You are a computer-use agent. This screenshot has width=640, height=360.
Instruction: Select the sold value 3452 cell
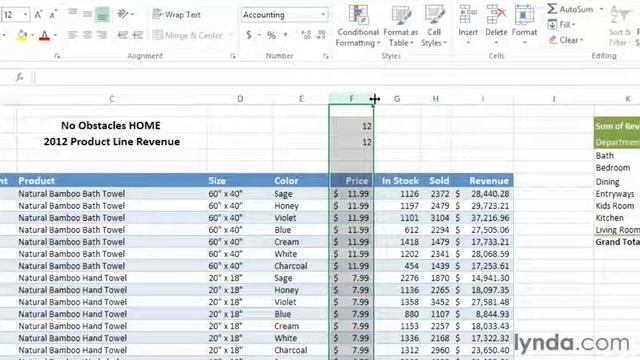pyautogui.click(x=436, y=302)
